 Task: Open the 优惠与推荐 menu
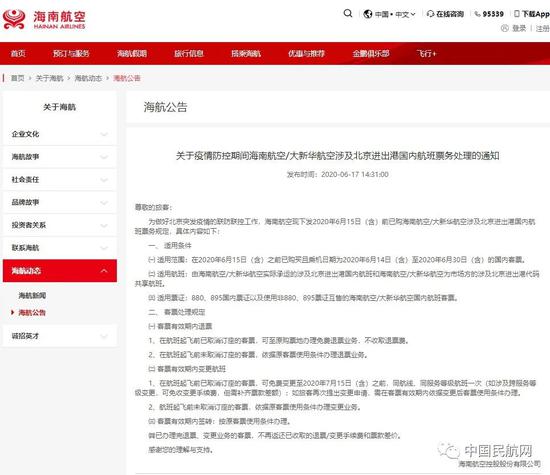[x=306, y=53]
